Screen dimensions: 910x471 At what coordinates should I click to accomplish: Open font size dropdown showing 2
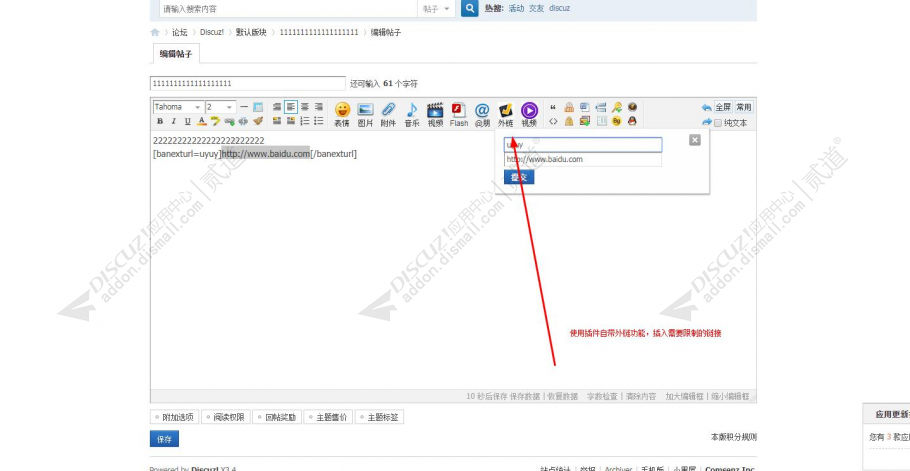pyautogui.click(x=221, y=107)
